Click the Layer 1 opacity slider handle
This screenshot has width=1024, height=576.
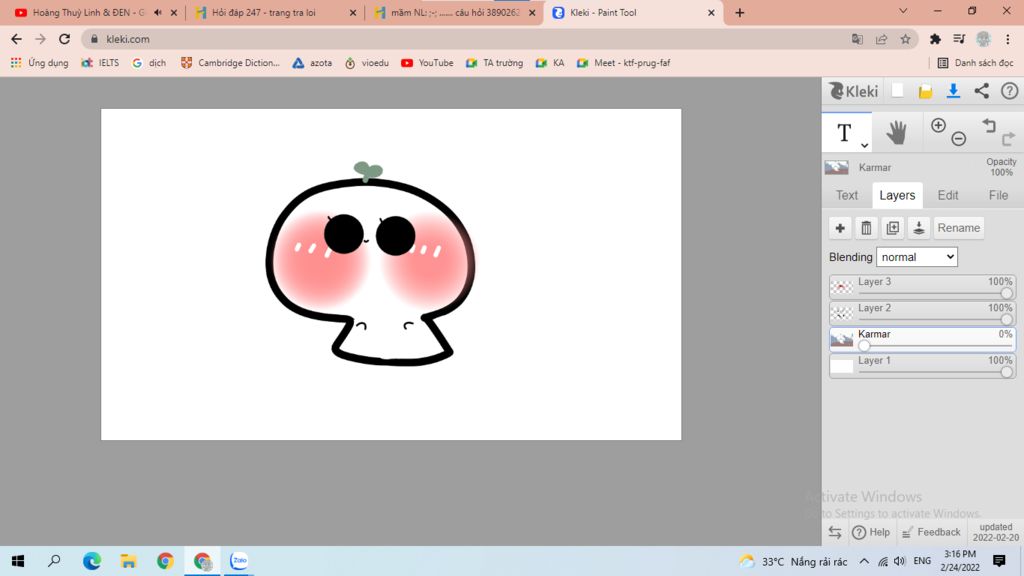(x=1006, y=372)
